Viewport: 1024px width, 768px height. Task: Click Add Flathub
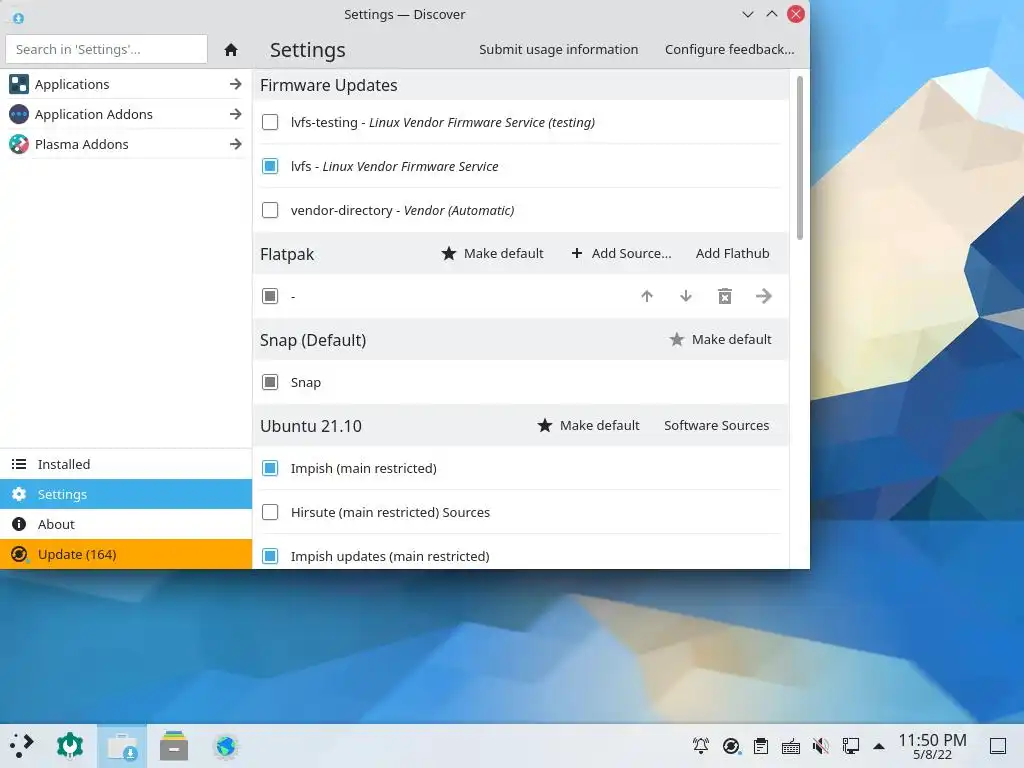(x=732, y=253)
